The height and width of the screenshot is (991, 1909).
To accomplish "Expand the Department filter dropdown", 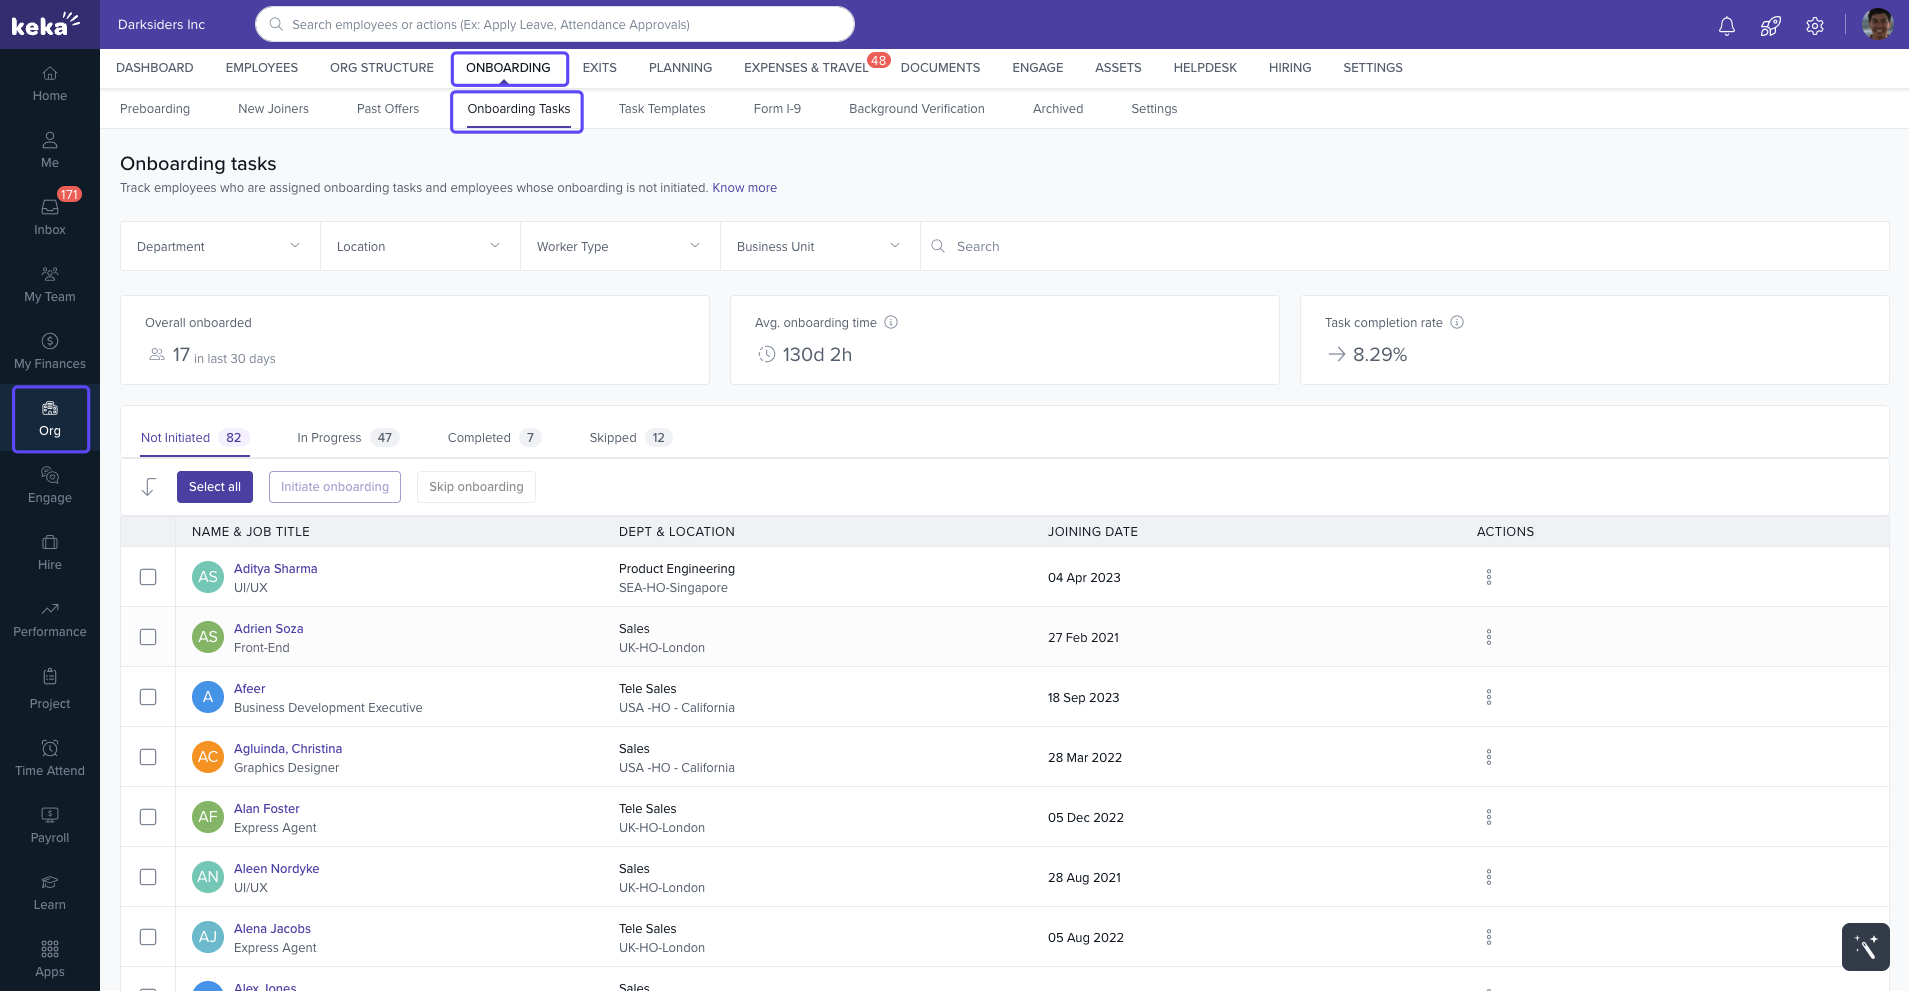I will [x=219, y=246].
